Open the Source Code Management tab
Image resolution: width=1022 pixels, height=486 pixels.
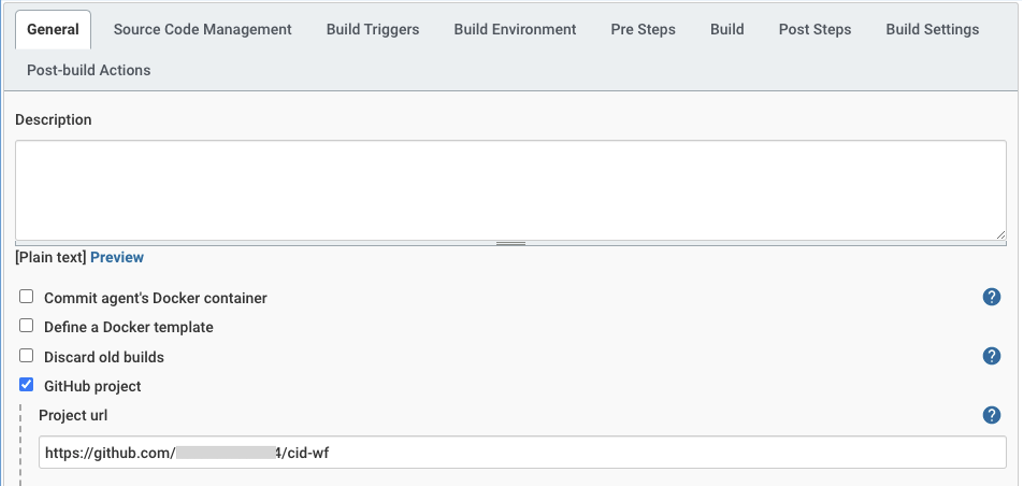click(203, 29)
